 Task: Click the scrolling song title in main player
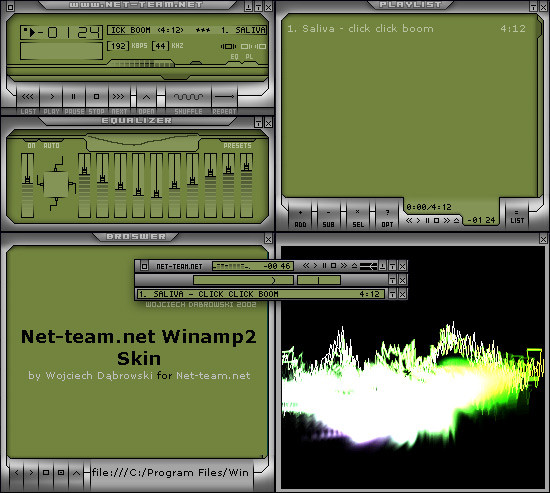click(x=187, y=30)
